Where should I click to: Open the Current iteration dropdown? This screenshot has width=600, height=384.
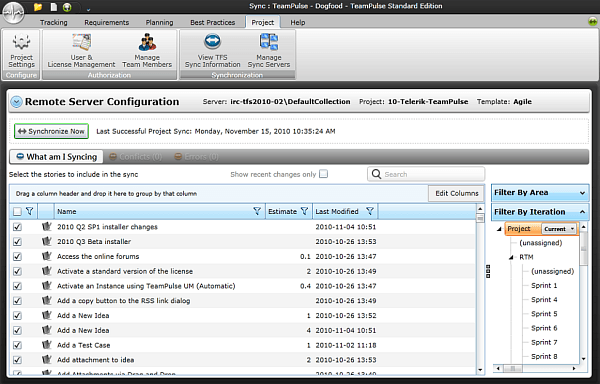pos(559,229)
